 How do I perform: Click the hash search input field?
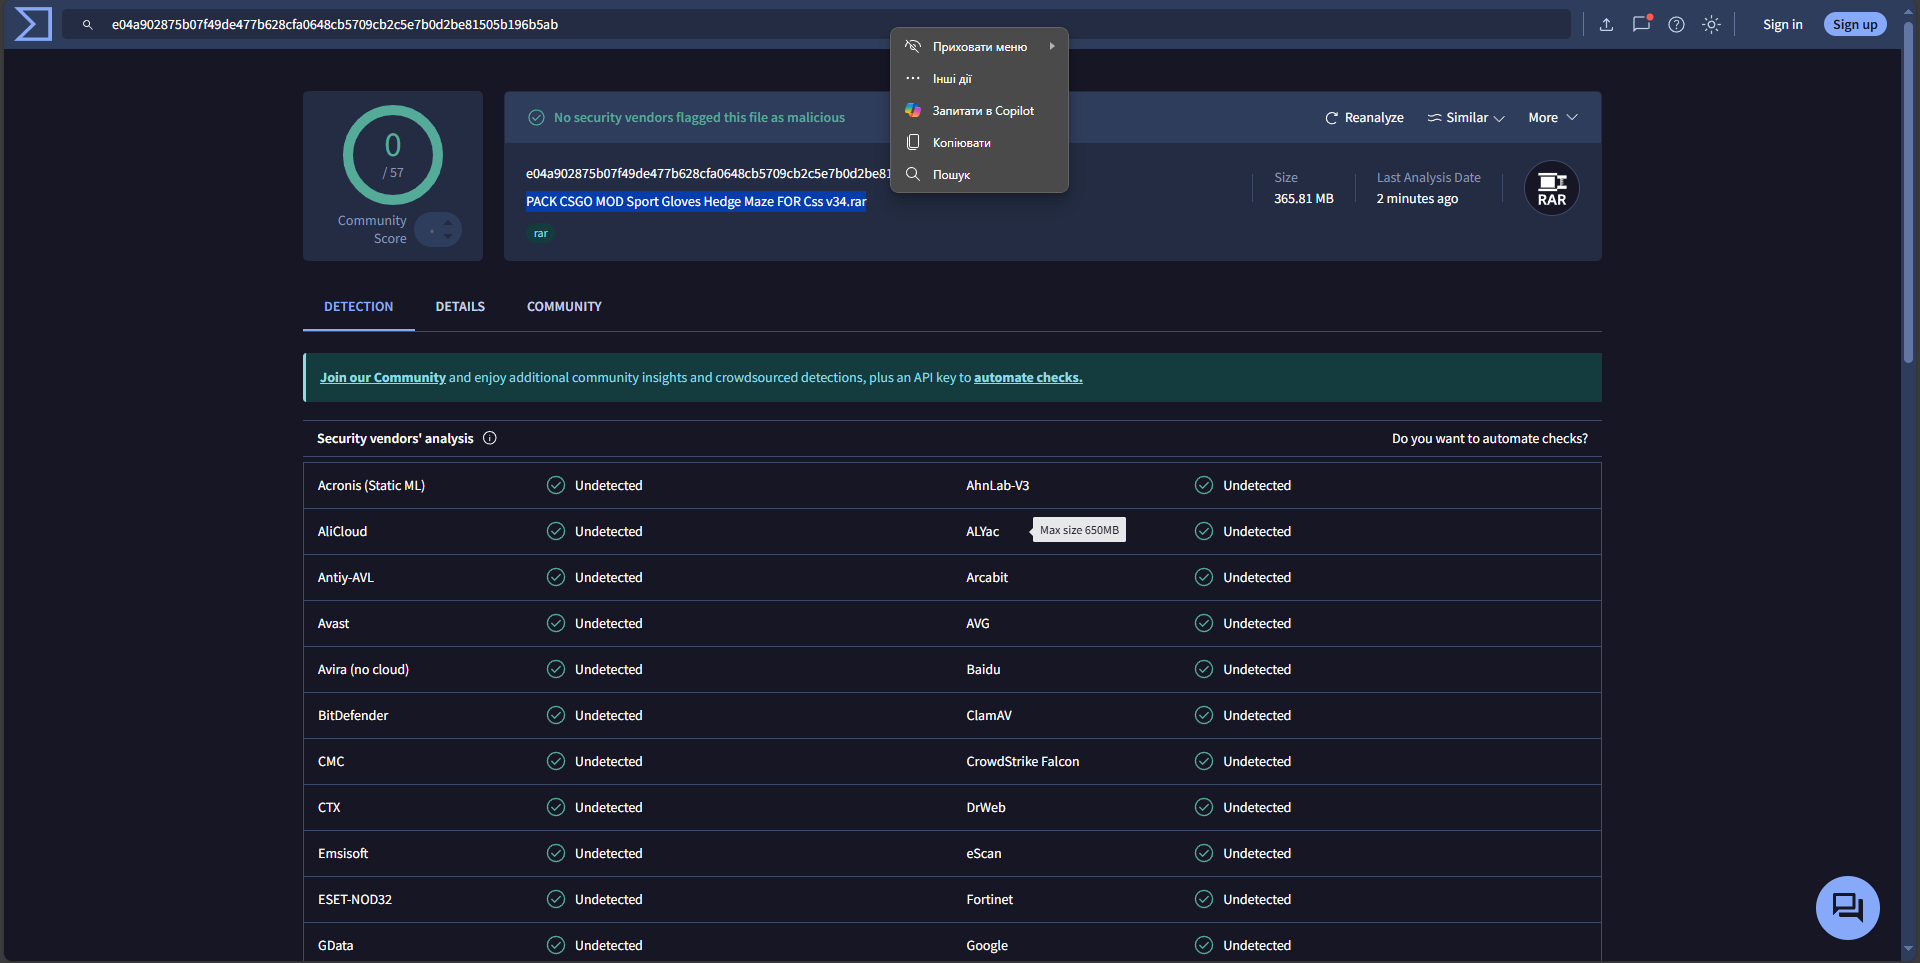pyautogui.click(x=816, y=25)
